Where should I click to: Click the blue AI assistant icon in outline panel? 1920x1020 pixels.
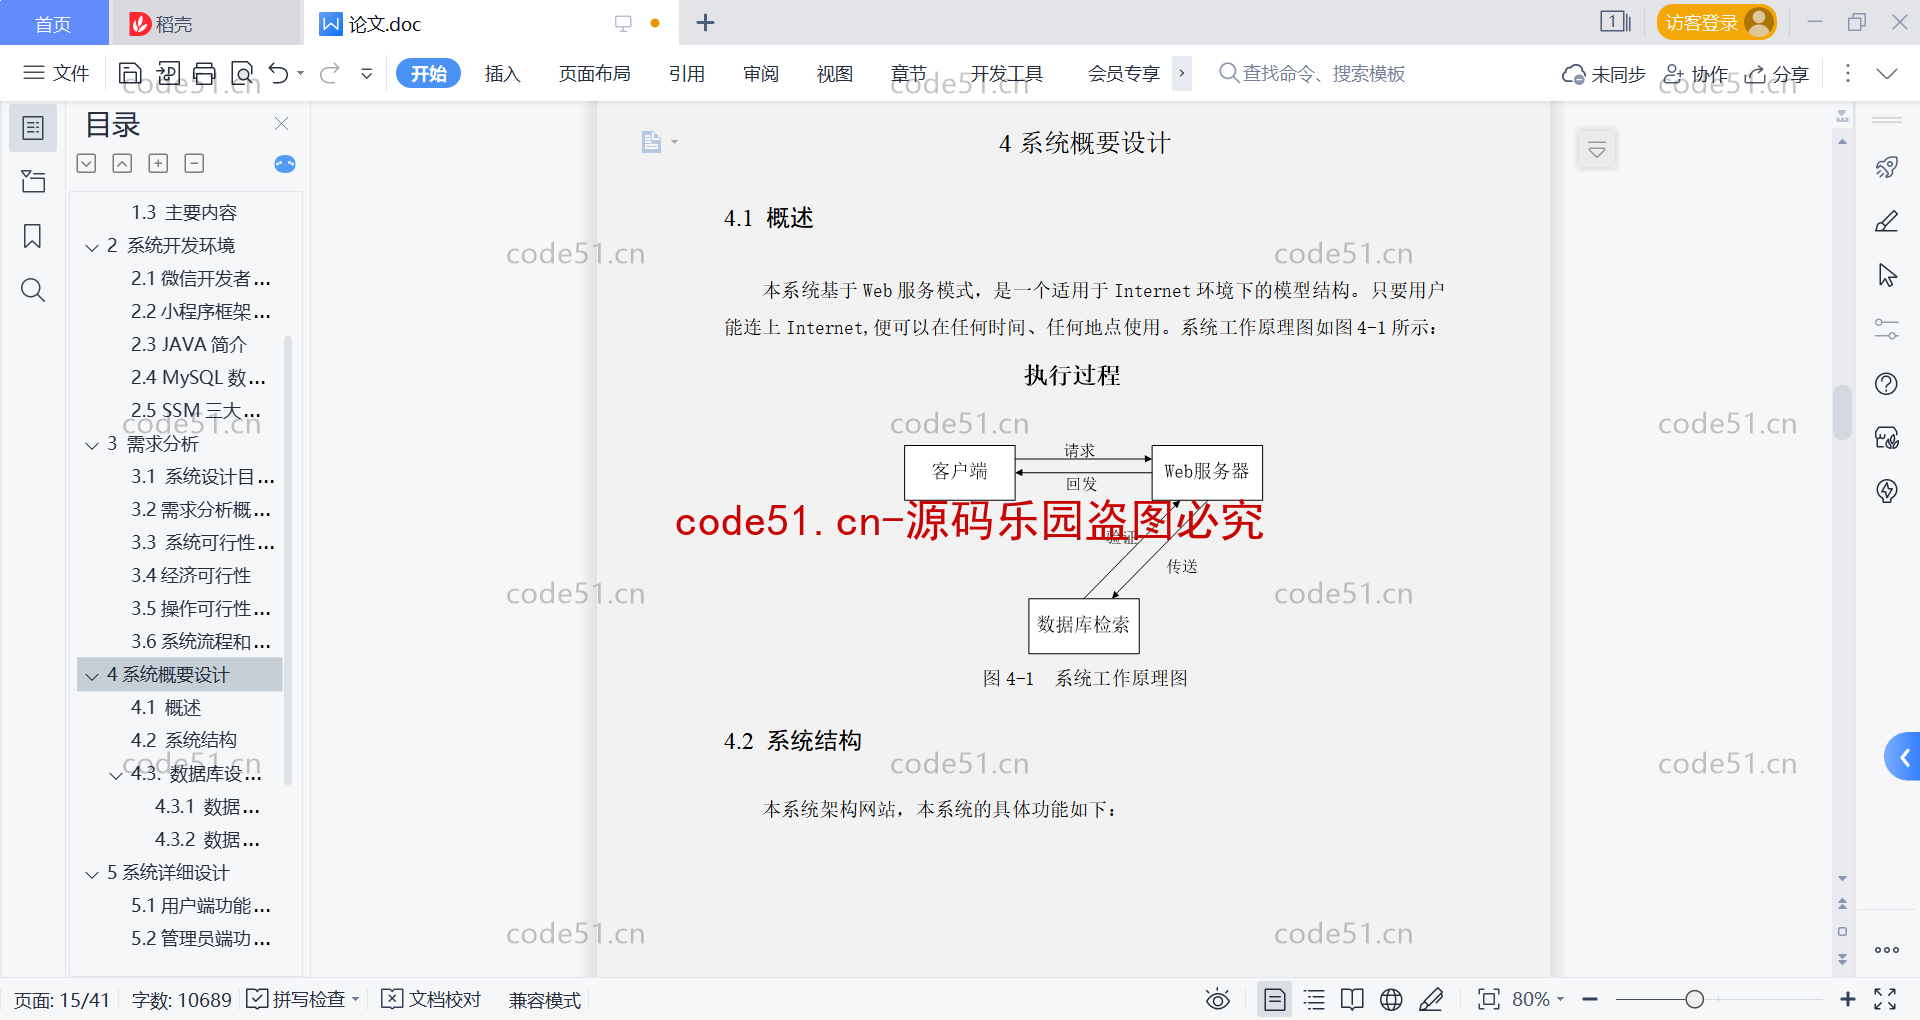(285, 164)
